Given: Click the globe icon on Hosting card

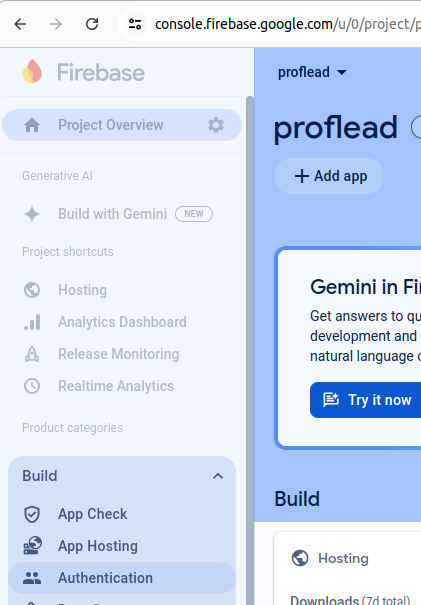Looking at the screenshot, I should [300, 558].
